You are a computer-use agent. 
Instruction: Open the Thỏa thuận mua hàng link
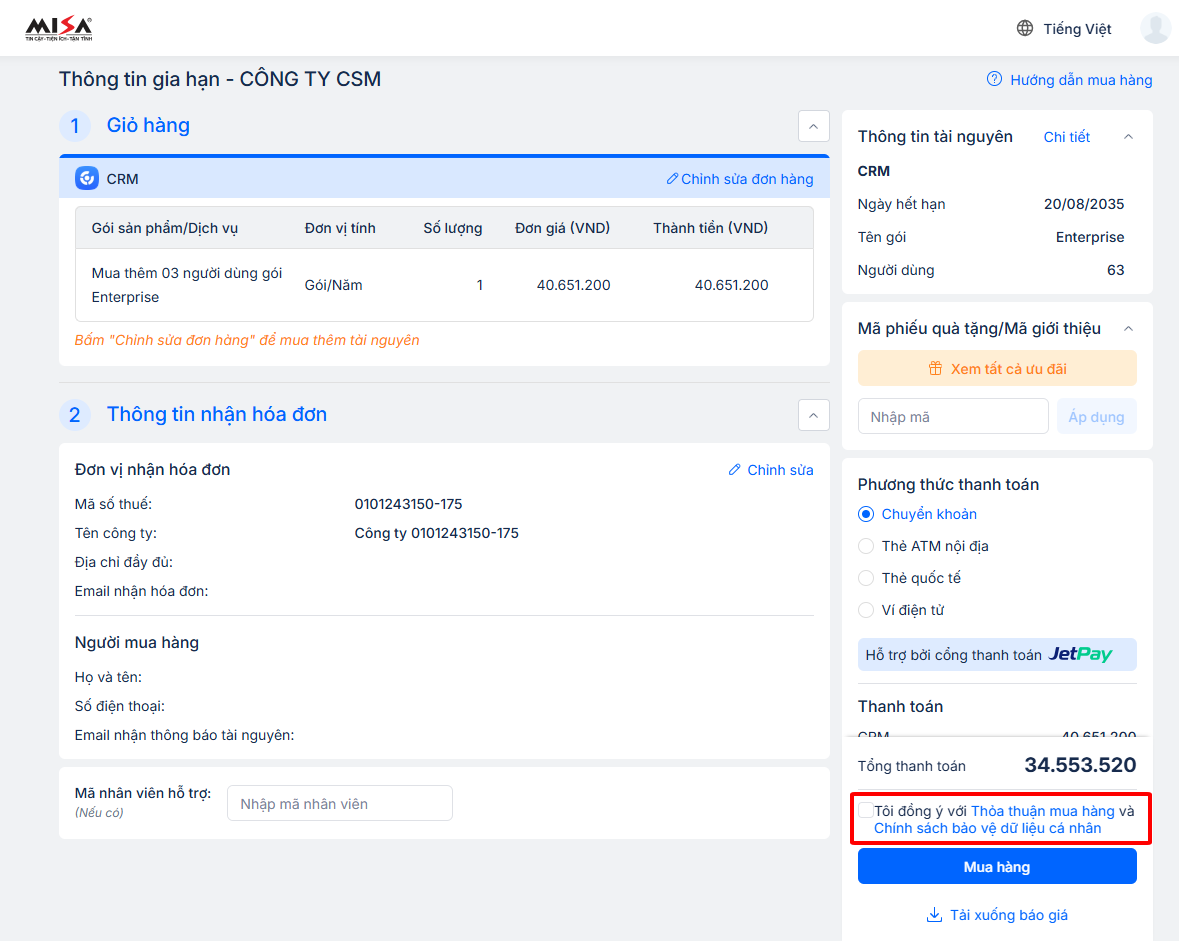[1042, 811]
